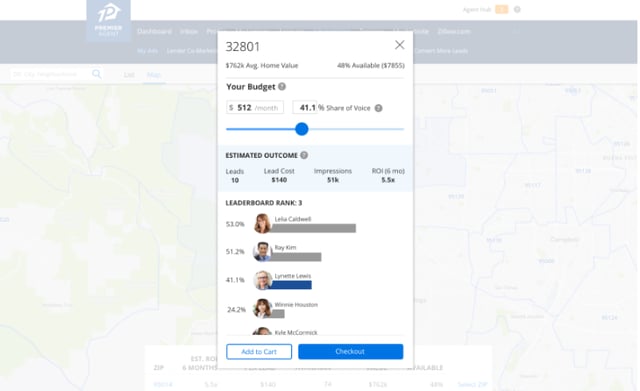Focus the monthly budget amount field

point(255,108)
